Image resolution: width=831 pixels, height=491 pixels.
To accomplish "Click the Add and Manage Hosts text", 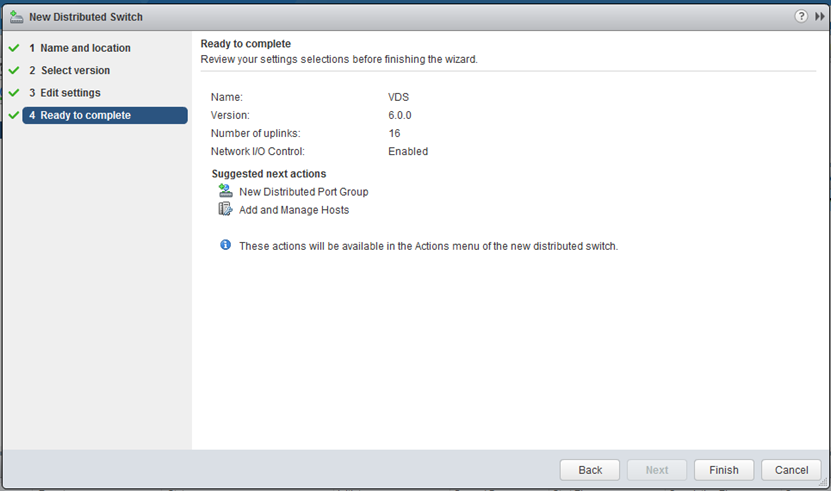I will [x=294, y=210].
